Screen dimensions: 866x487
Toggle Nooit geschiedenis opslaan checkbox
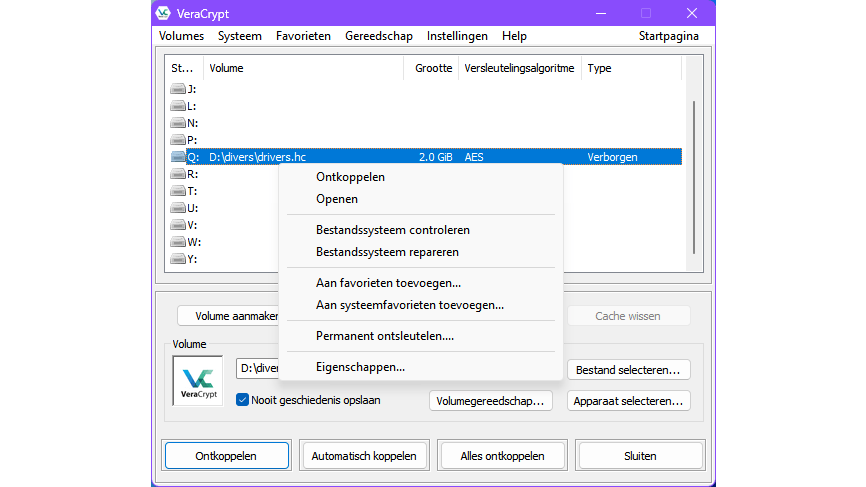[x=242, y=400]
